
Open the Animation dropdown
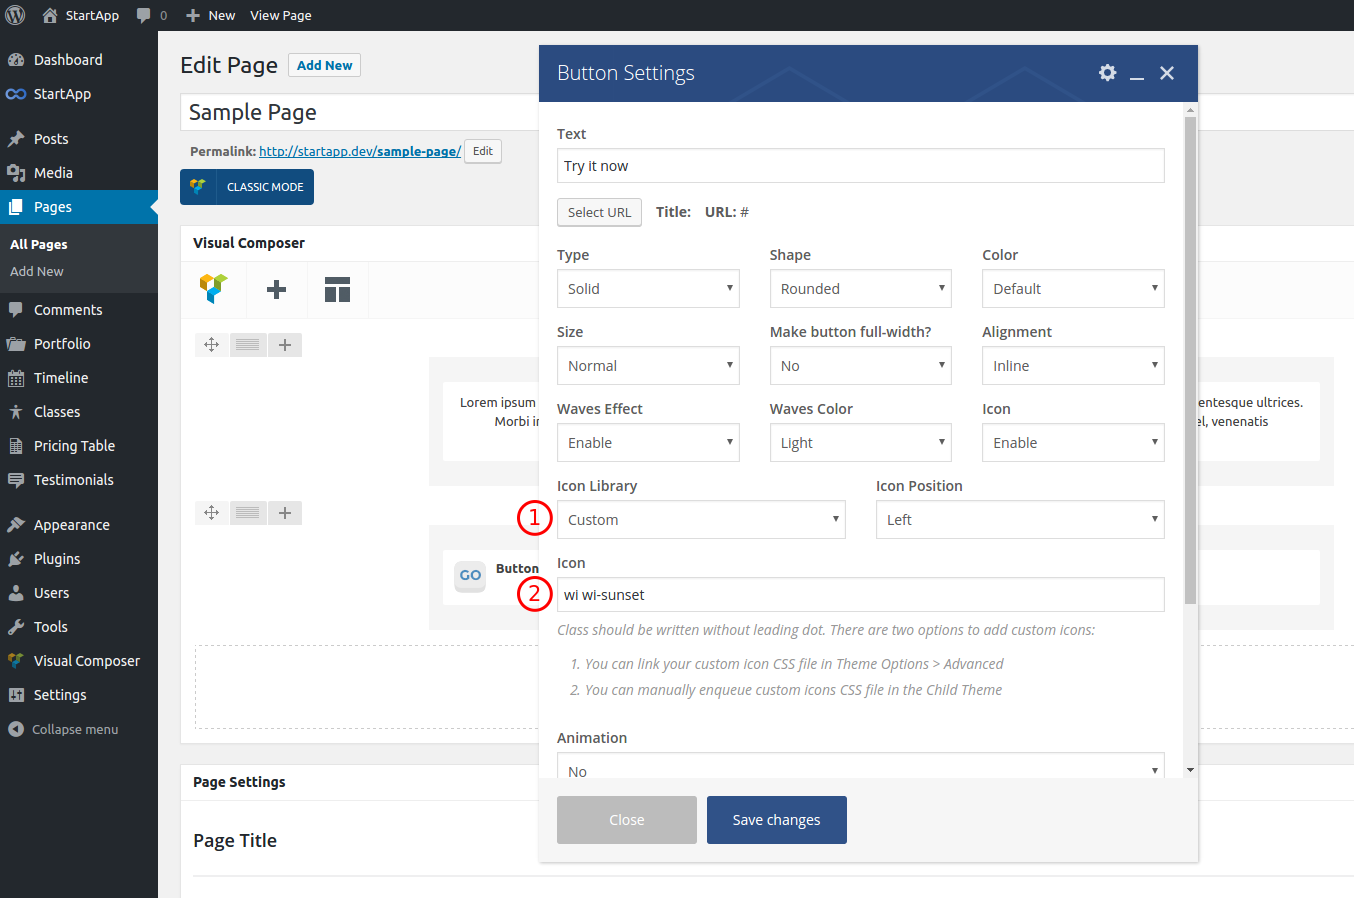pyautogui.click(x=860, y=766)
